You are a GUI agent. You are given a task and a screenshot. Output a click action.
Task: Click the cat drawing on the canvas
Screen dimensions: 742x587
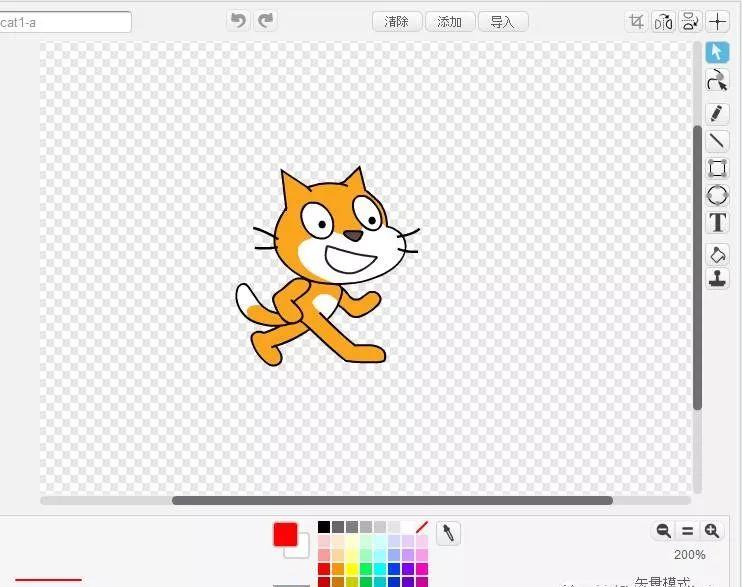[327, 266]
